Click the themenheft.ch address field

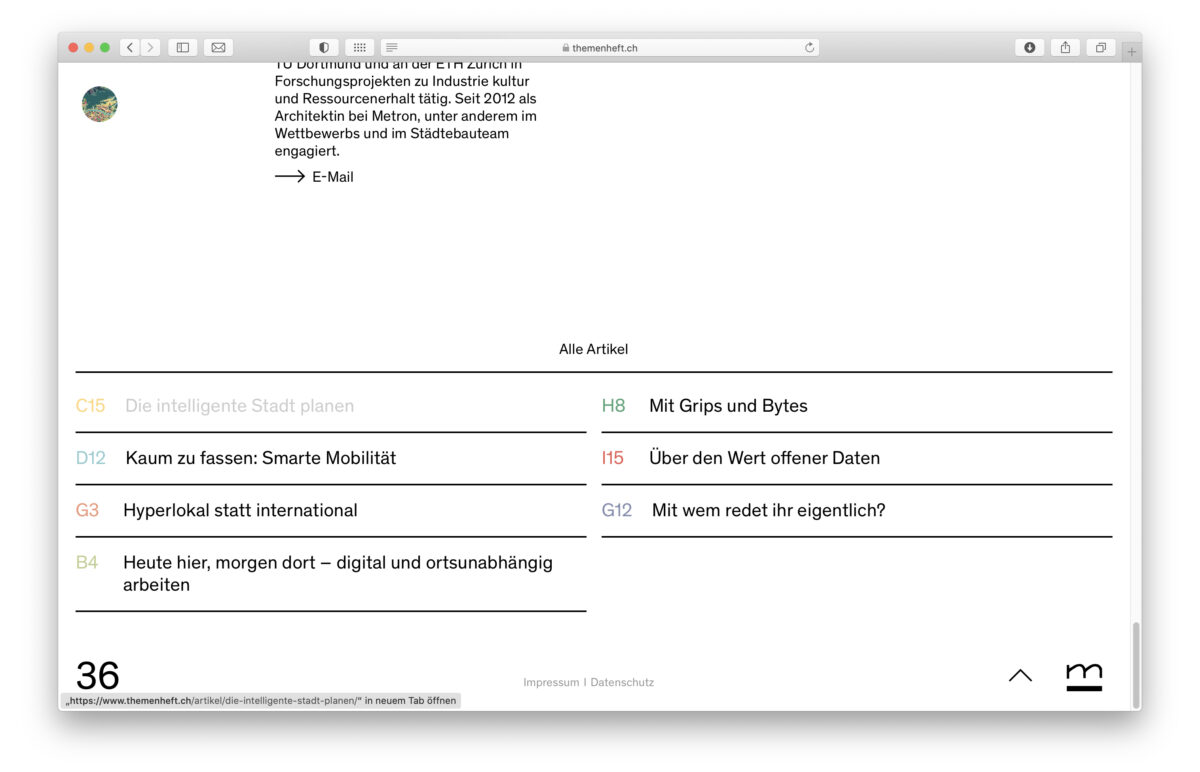pos(600,47)
